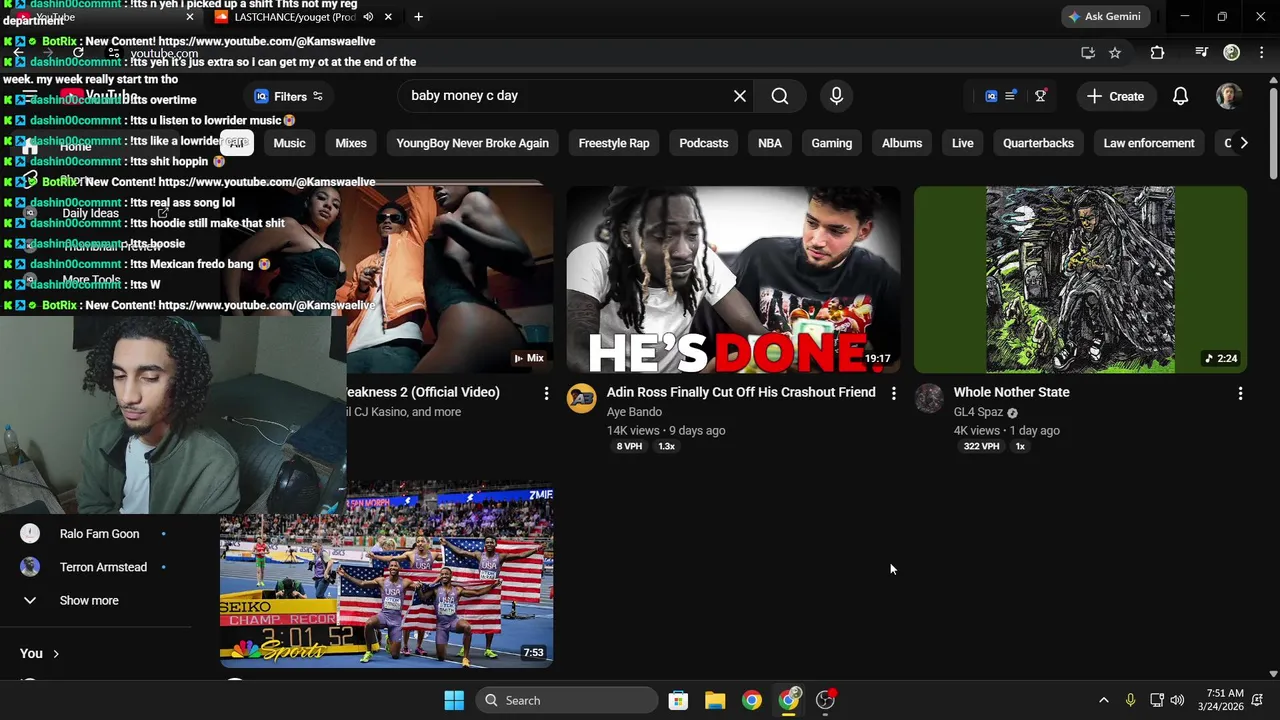Open the Chrome extensions puzzle icon

click(1157, 53)
